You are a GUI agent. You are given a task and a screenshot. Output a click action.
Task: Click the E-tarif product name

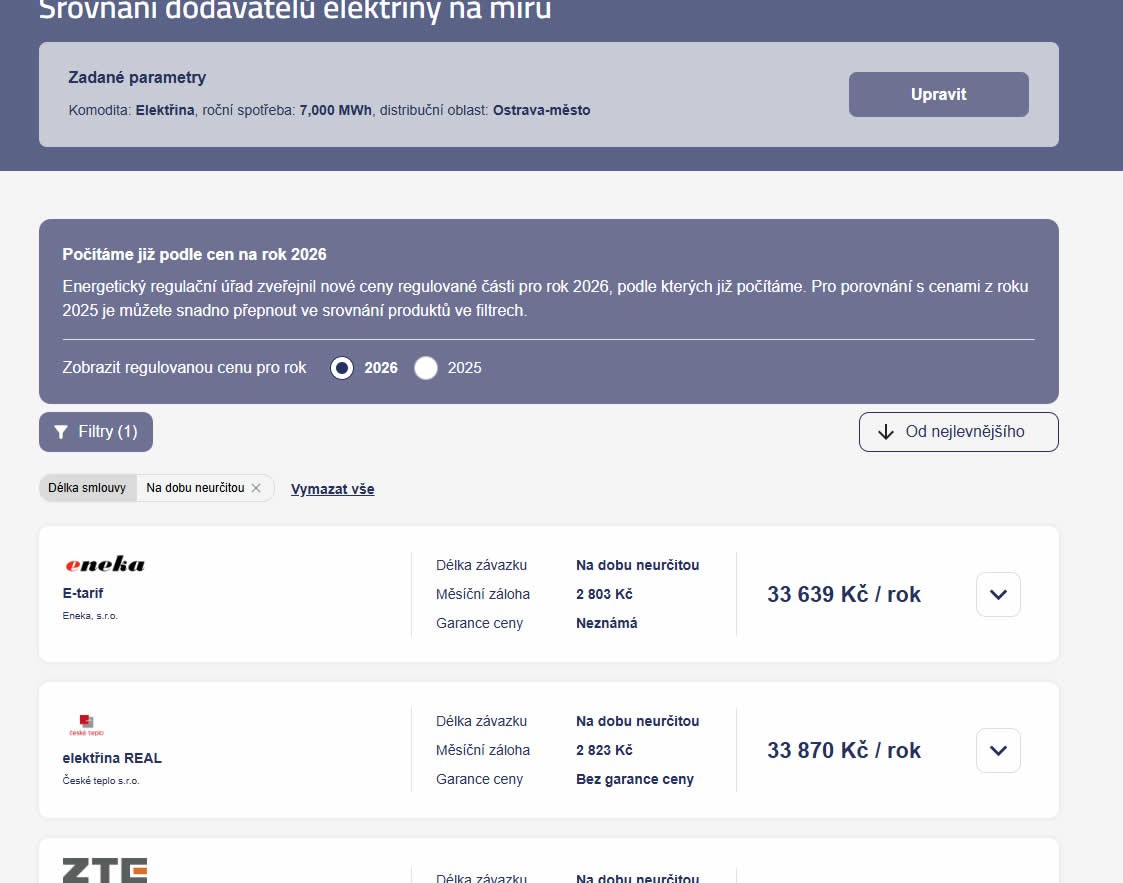click(83, 593)
